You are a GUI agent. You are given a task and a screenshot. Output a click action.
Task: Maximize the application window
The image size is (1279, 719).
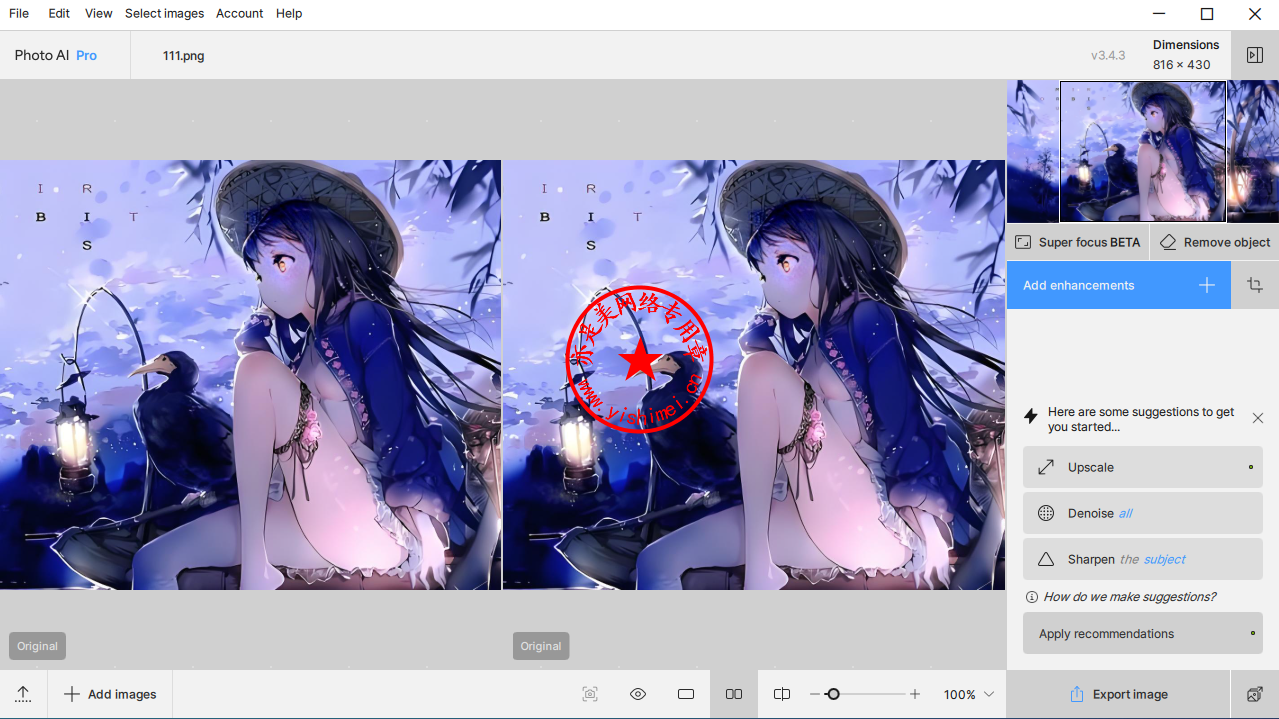click(1207, 14)
